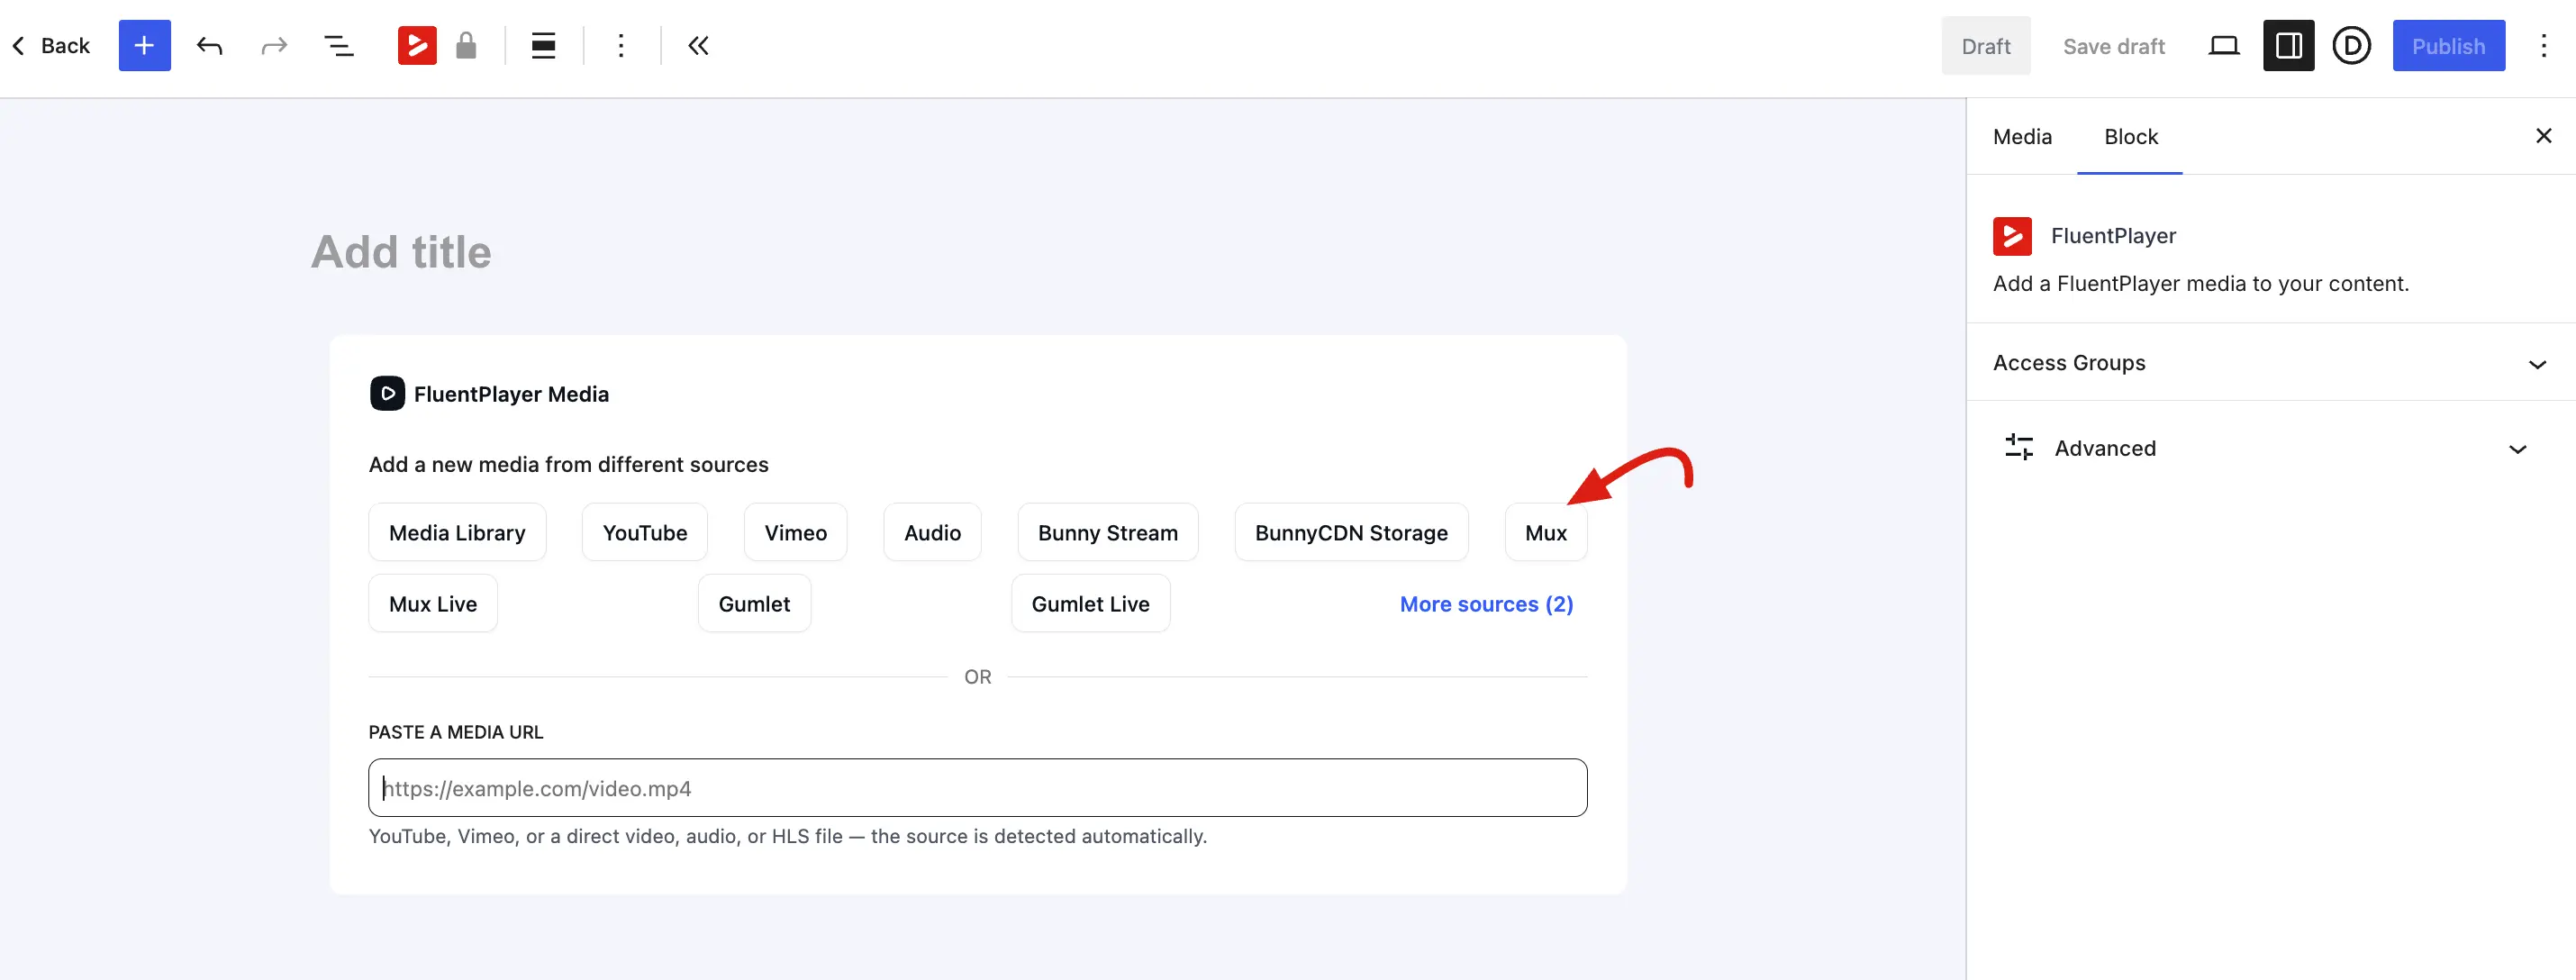Screen dimensions: 2576x980
Task: Click the lock icon in block toolbar
Action: [x=466, y=46]
